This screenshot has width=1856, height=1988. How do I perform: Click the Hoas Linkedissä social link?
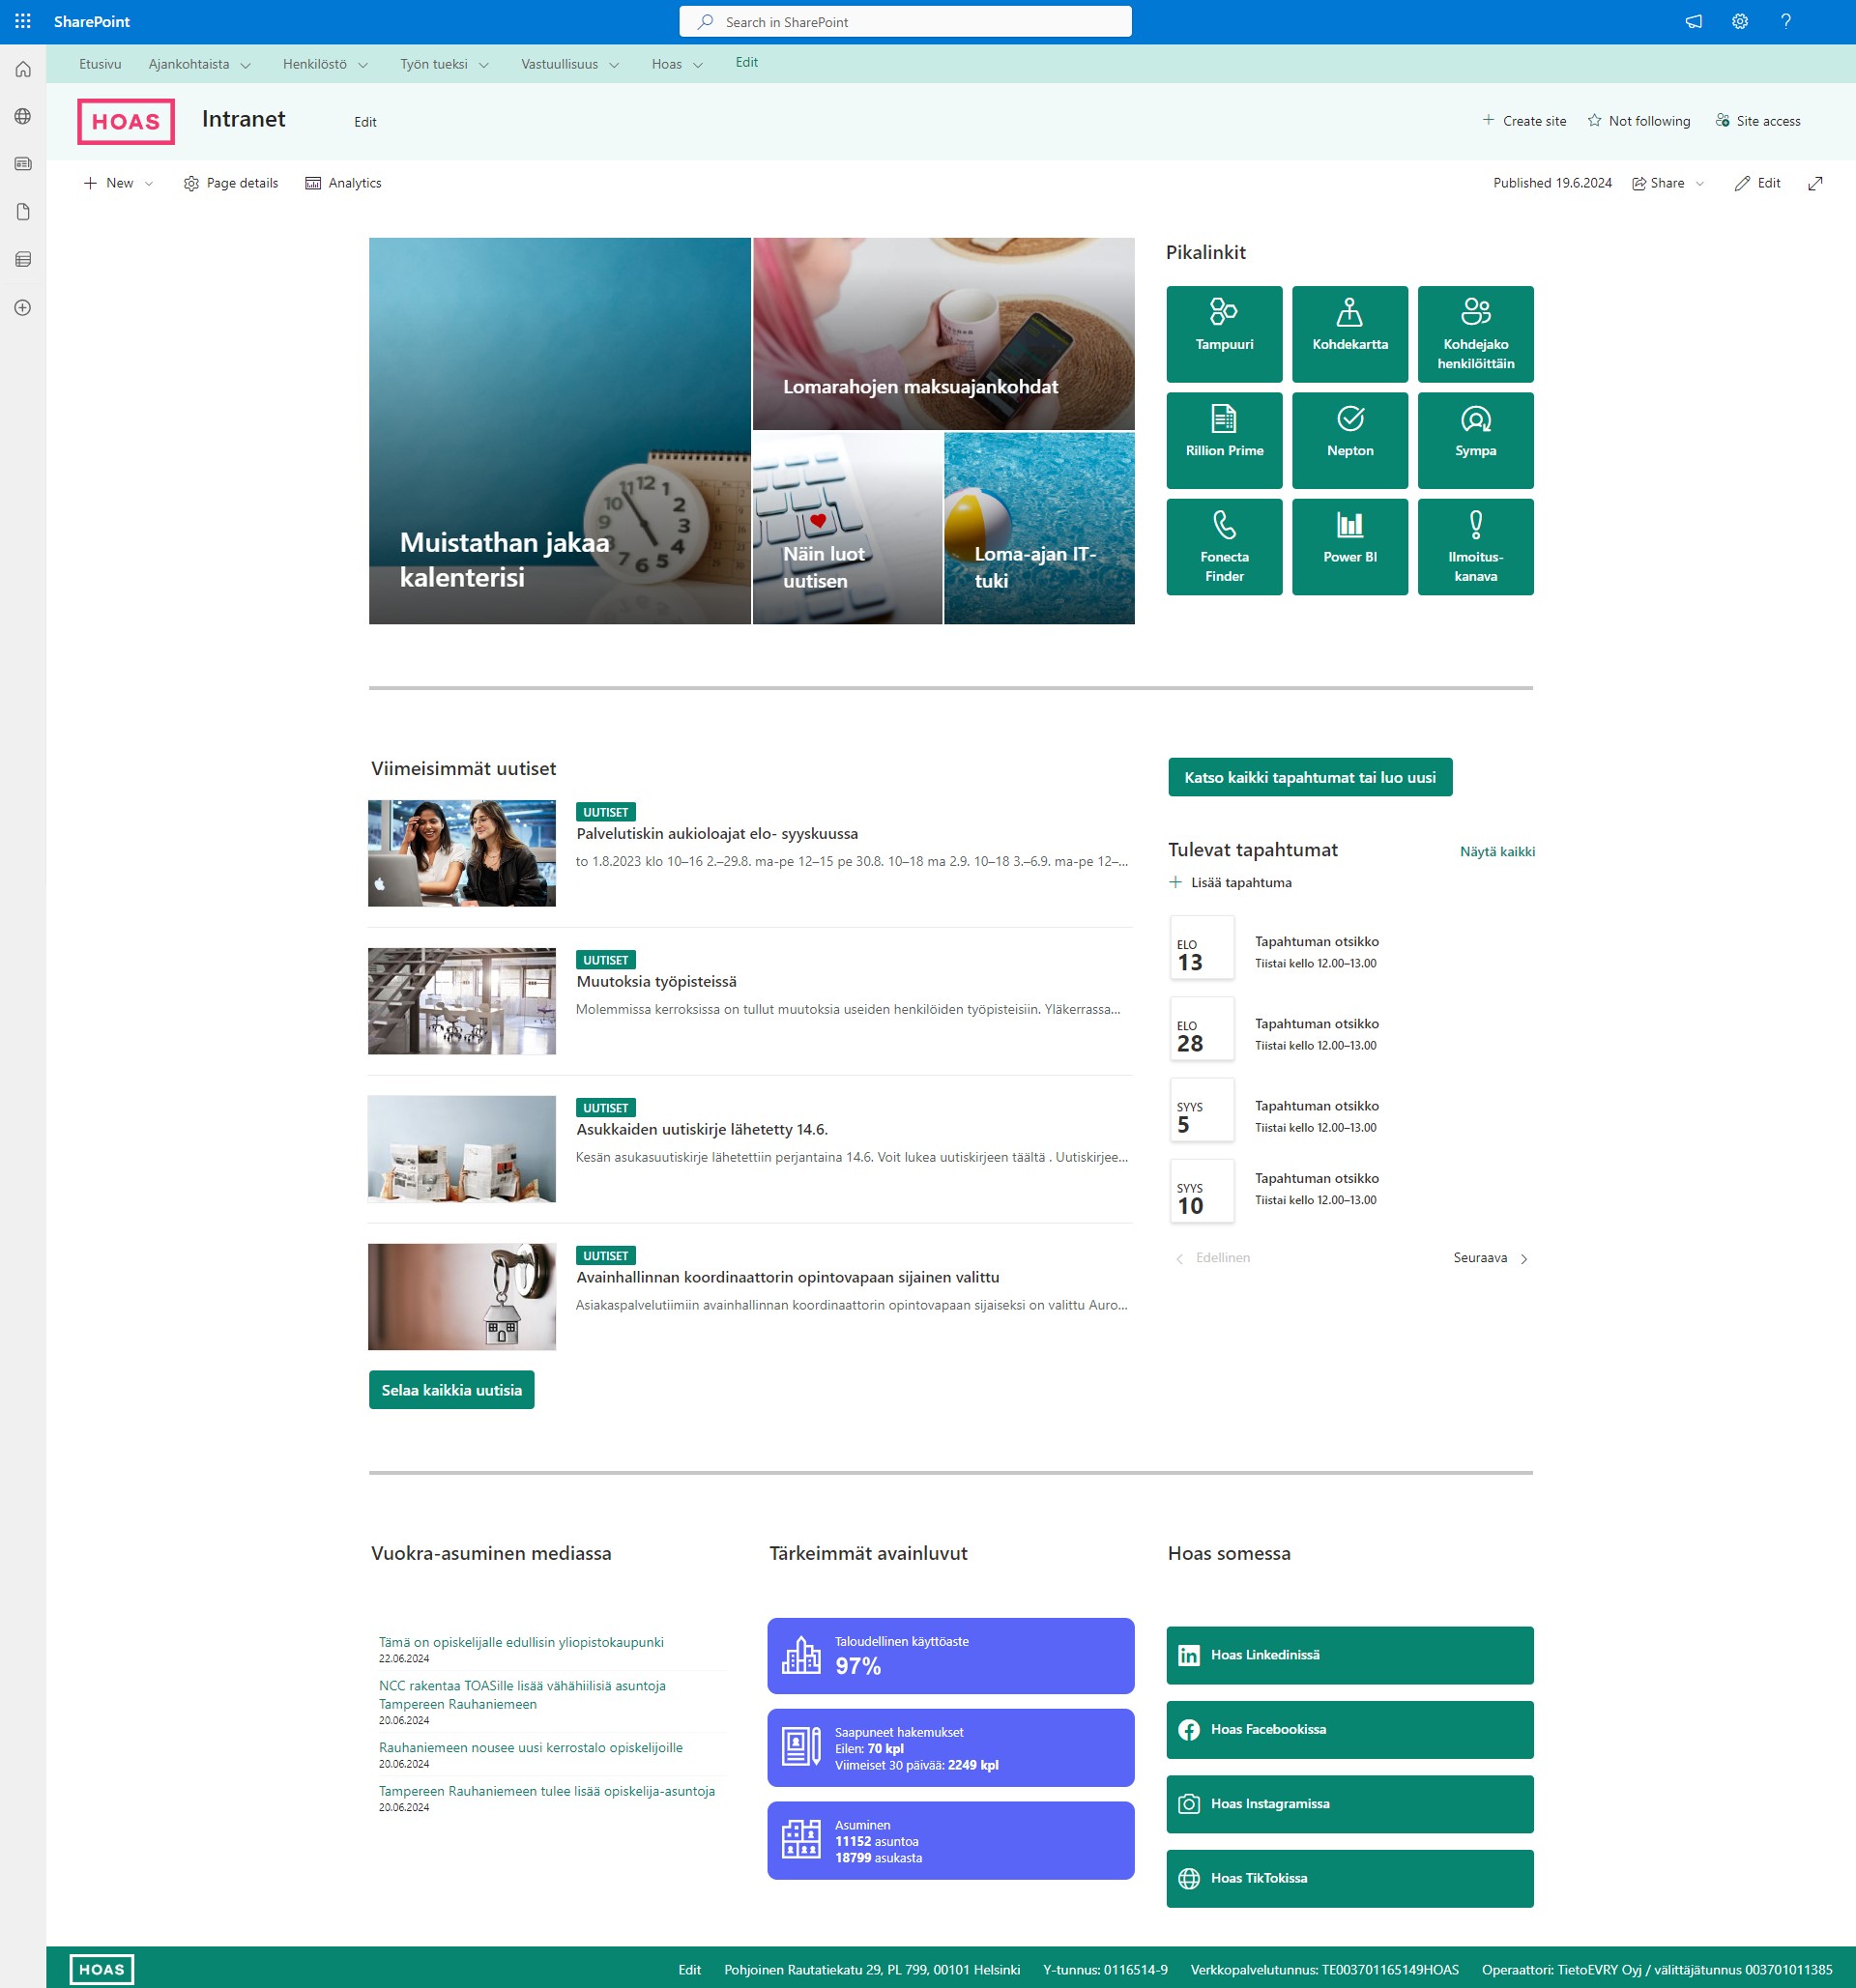coord(1350,1654)
